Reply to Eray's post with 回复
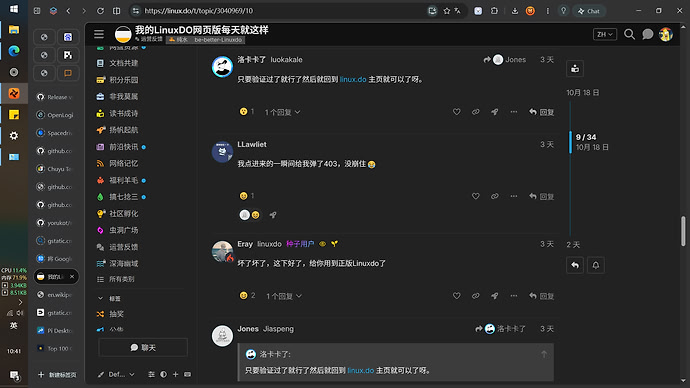Screen dimensions: 690x388 (x=542, y=296)
